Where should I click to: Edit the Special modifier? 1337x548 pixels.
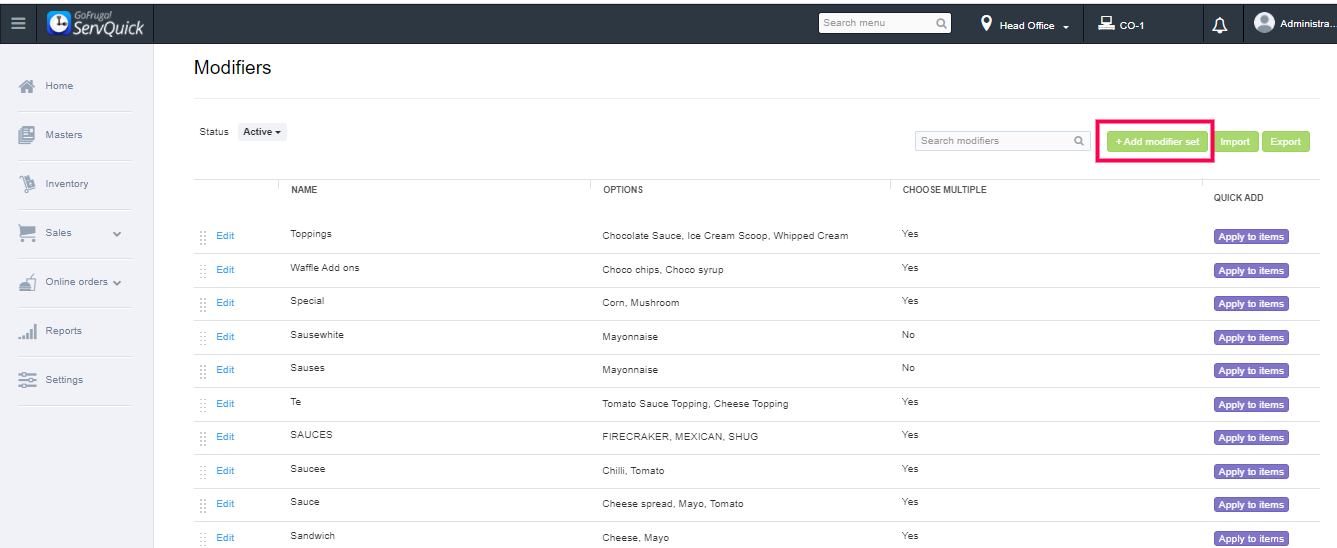tap(225, 303)
